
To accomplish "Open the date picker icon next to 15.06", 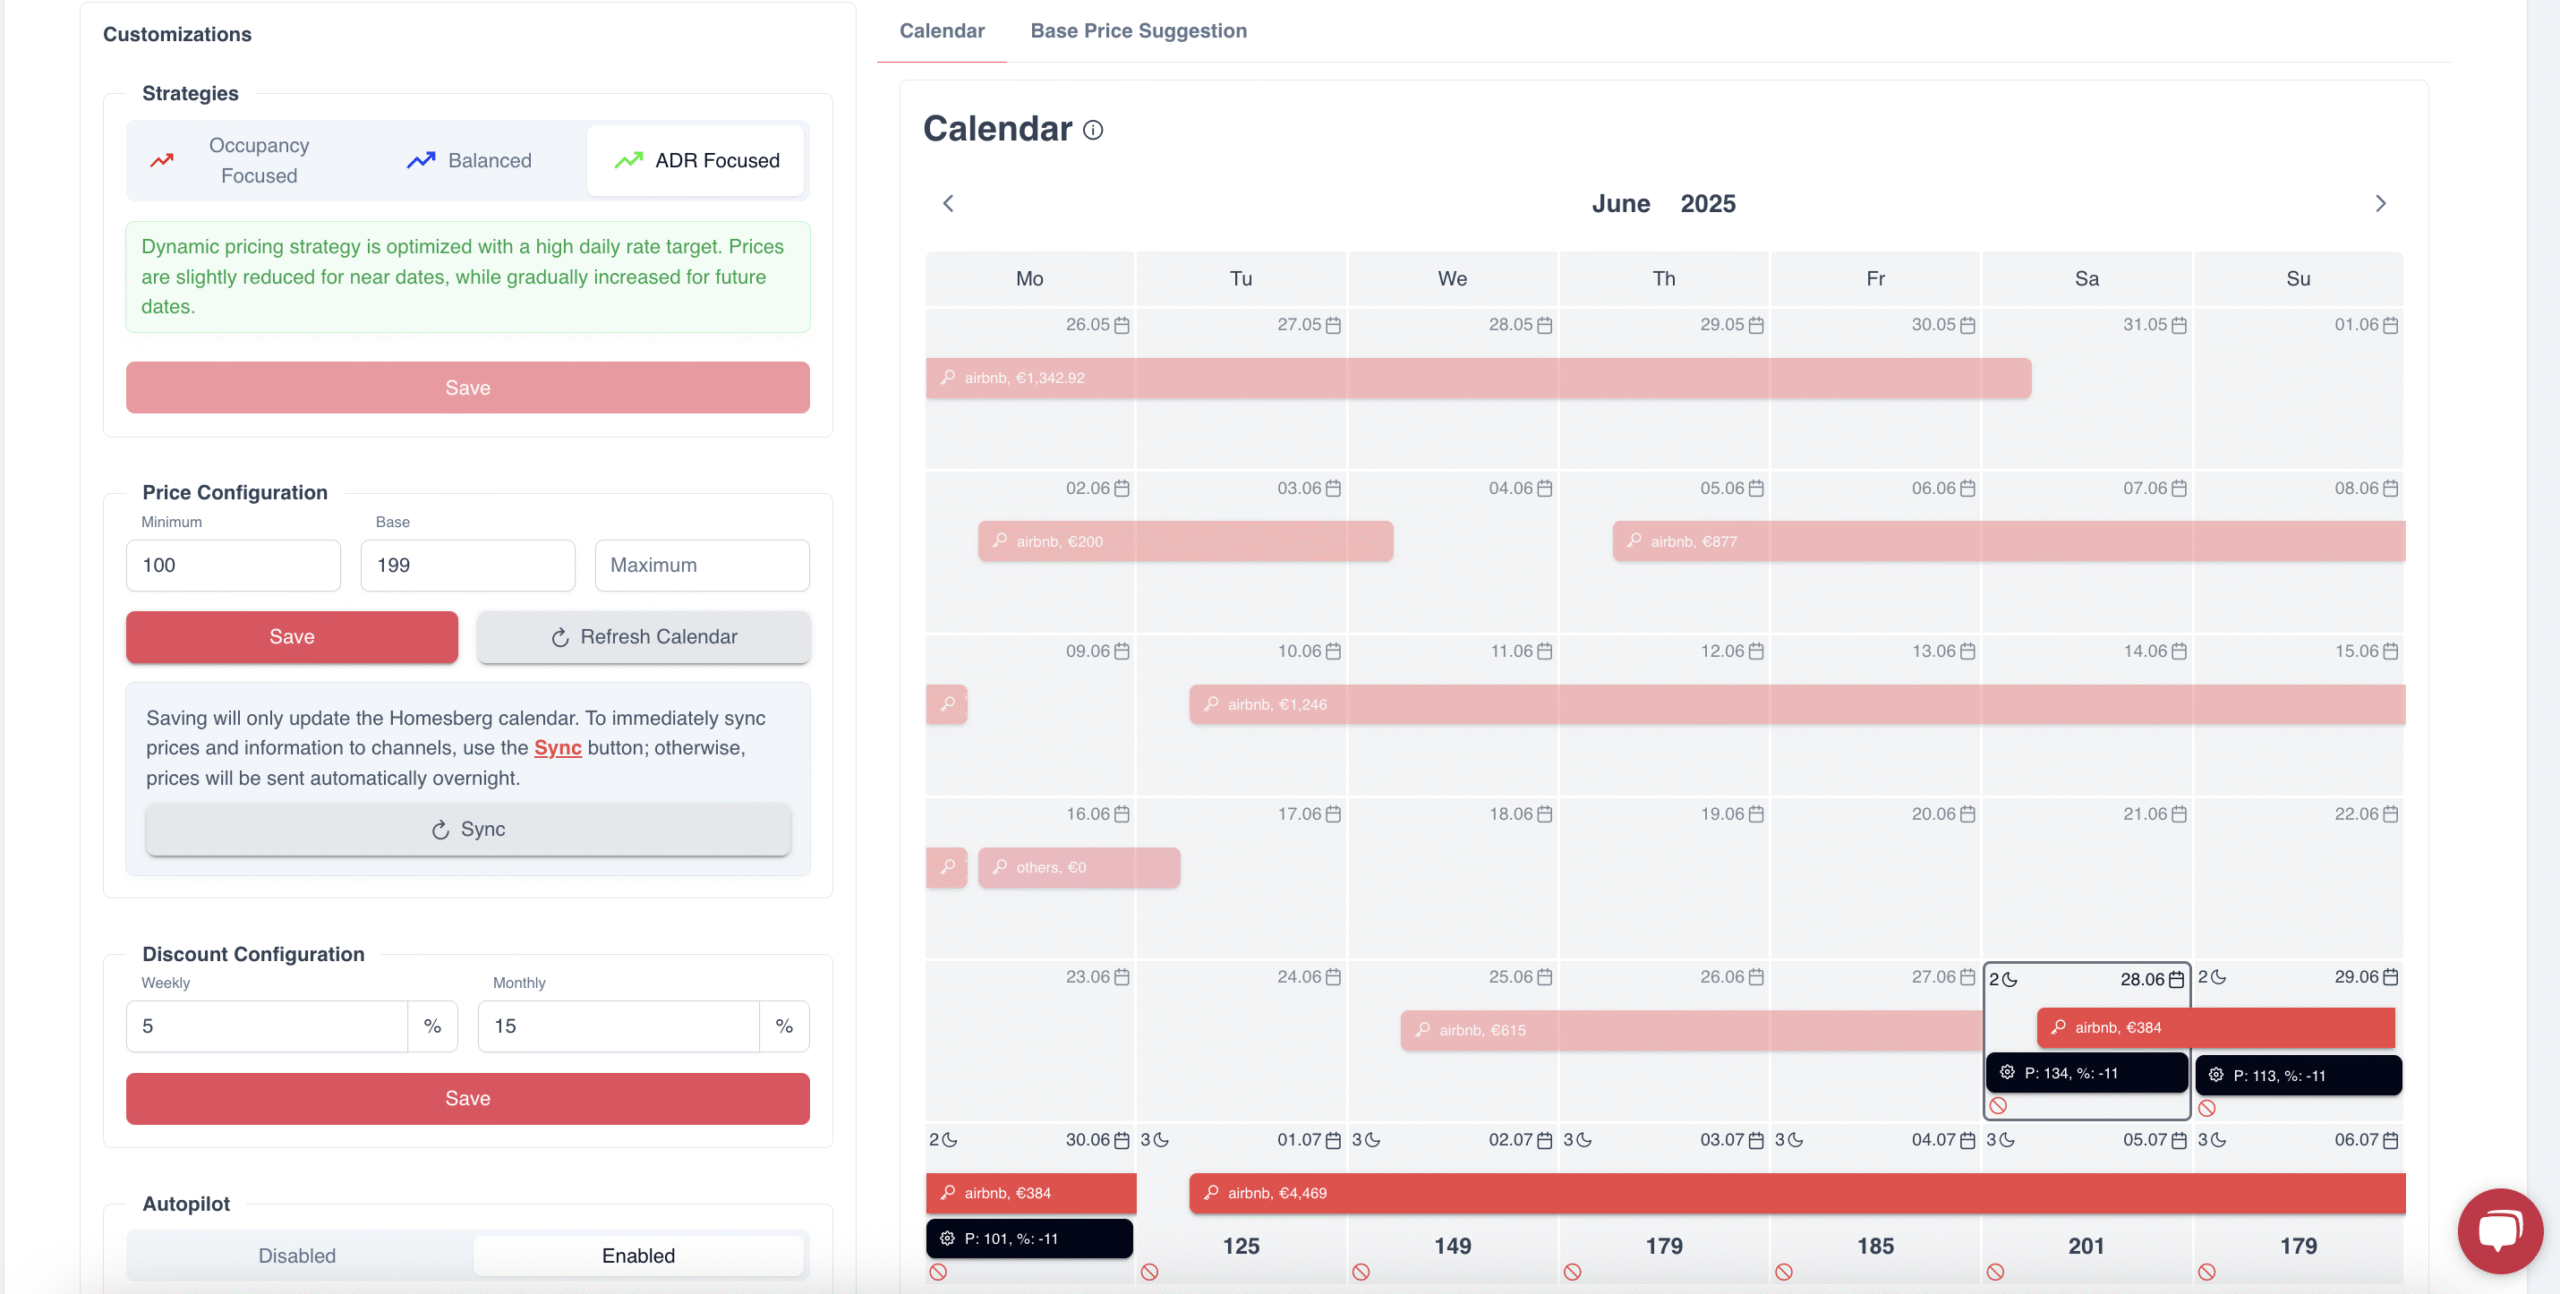I will pyautogui.click(x=2389, y=650).
